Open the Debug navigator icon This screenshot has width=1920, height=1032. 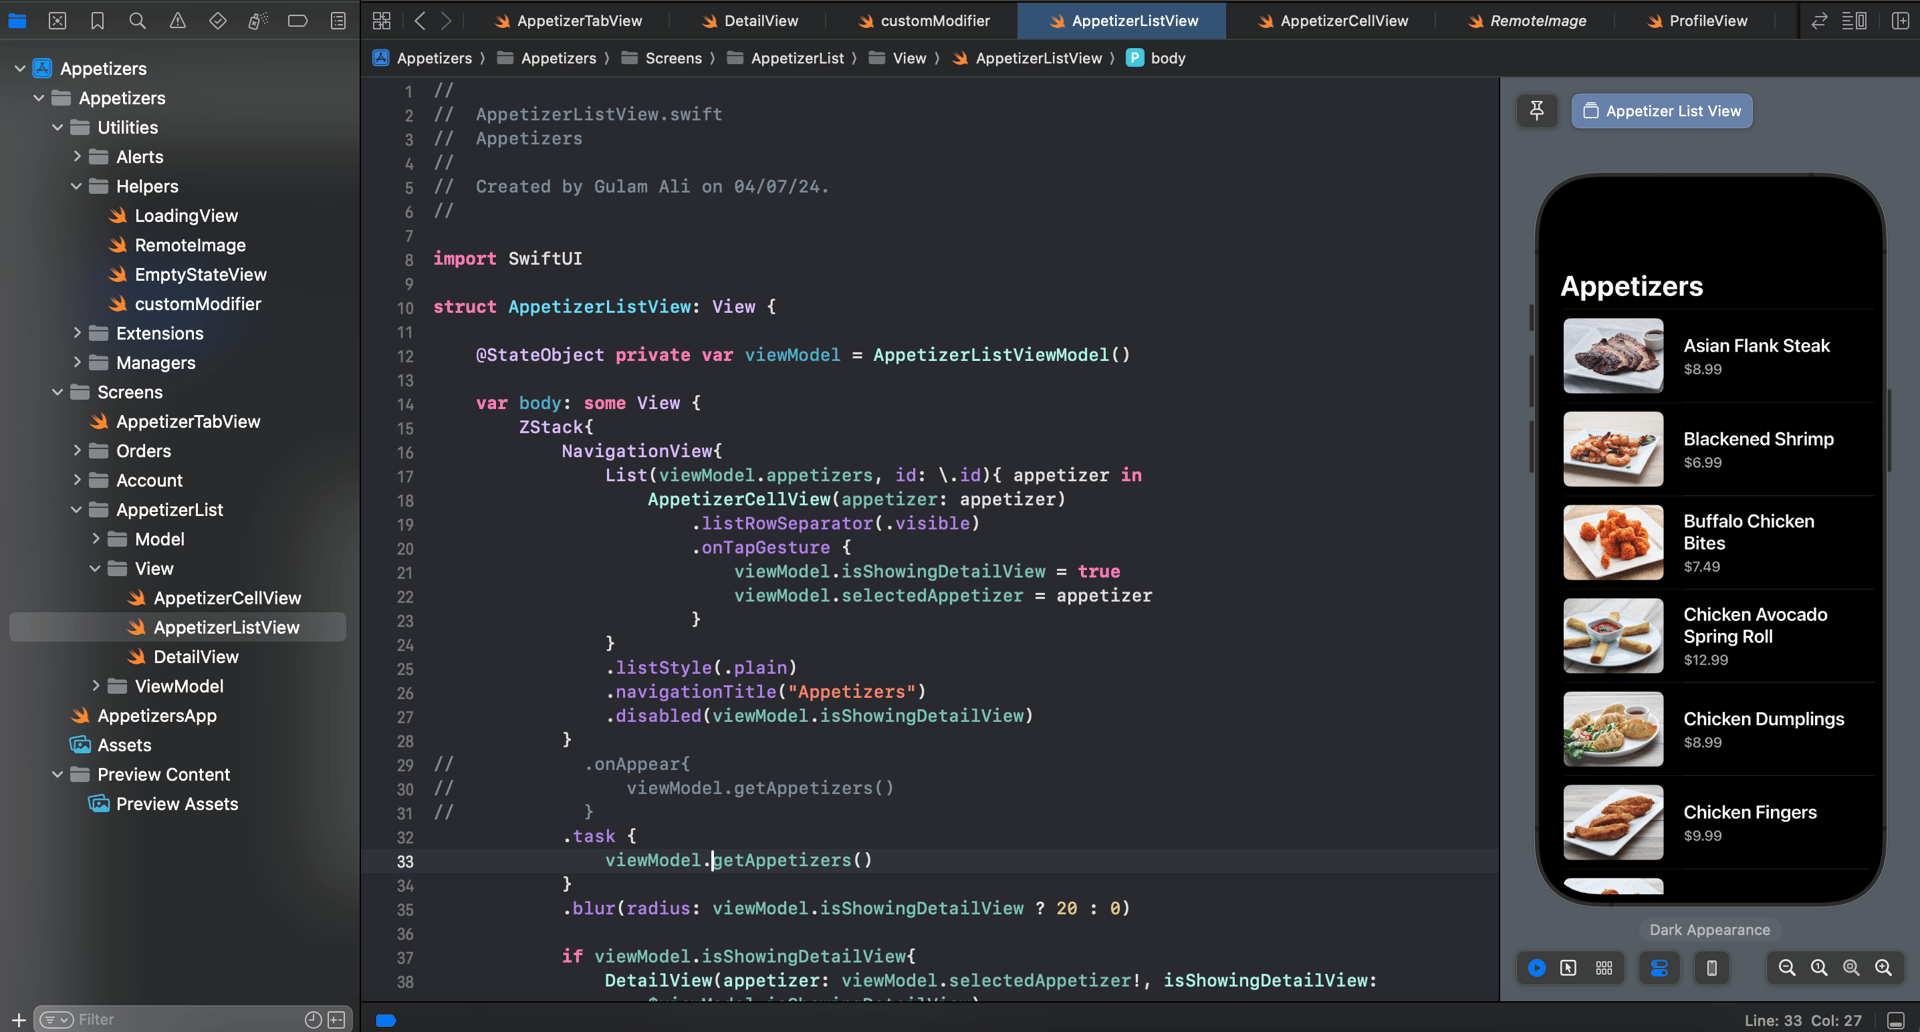257,20
